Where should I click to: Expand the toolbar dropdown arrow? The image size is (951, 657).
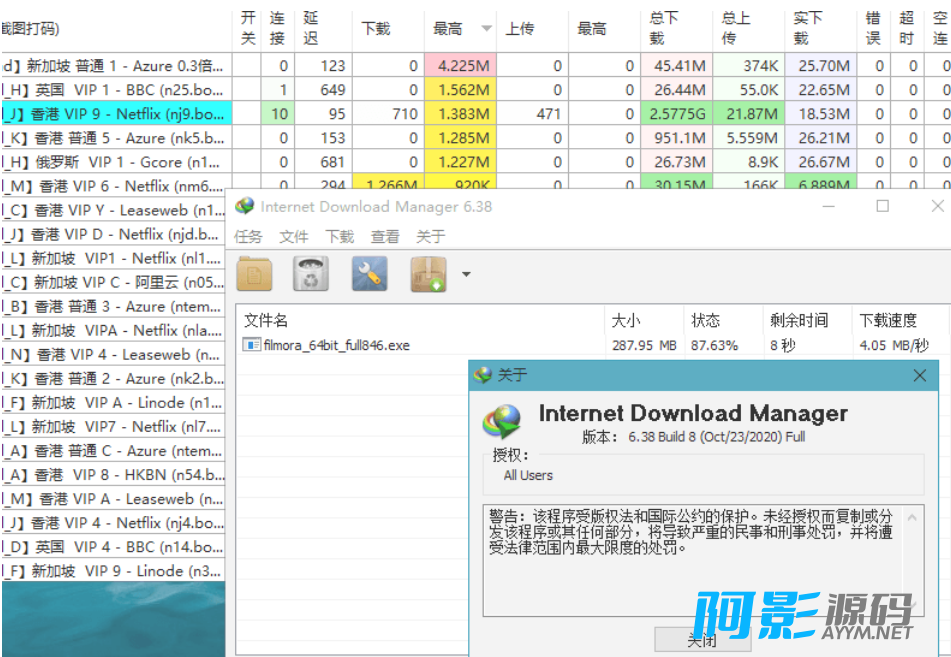click(x=466, y=274)
